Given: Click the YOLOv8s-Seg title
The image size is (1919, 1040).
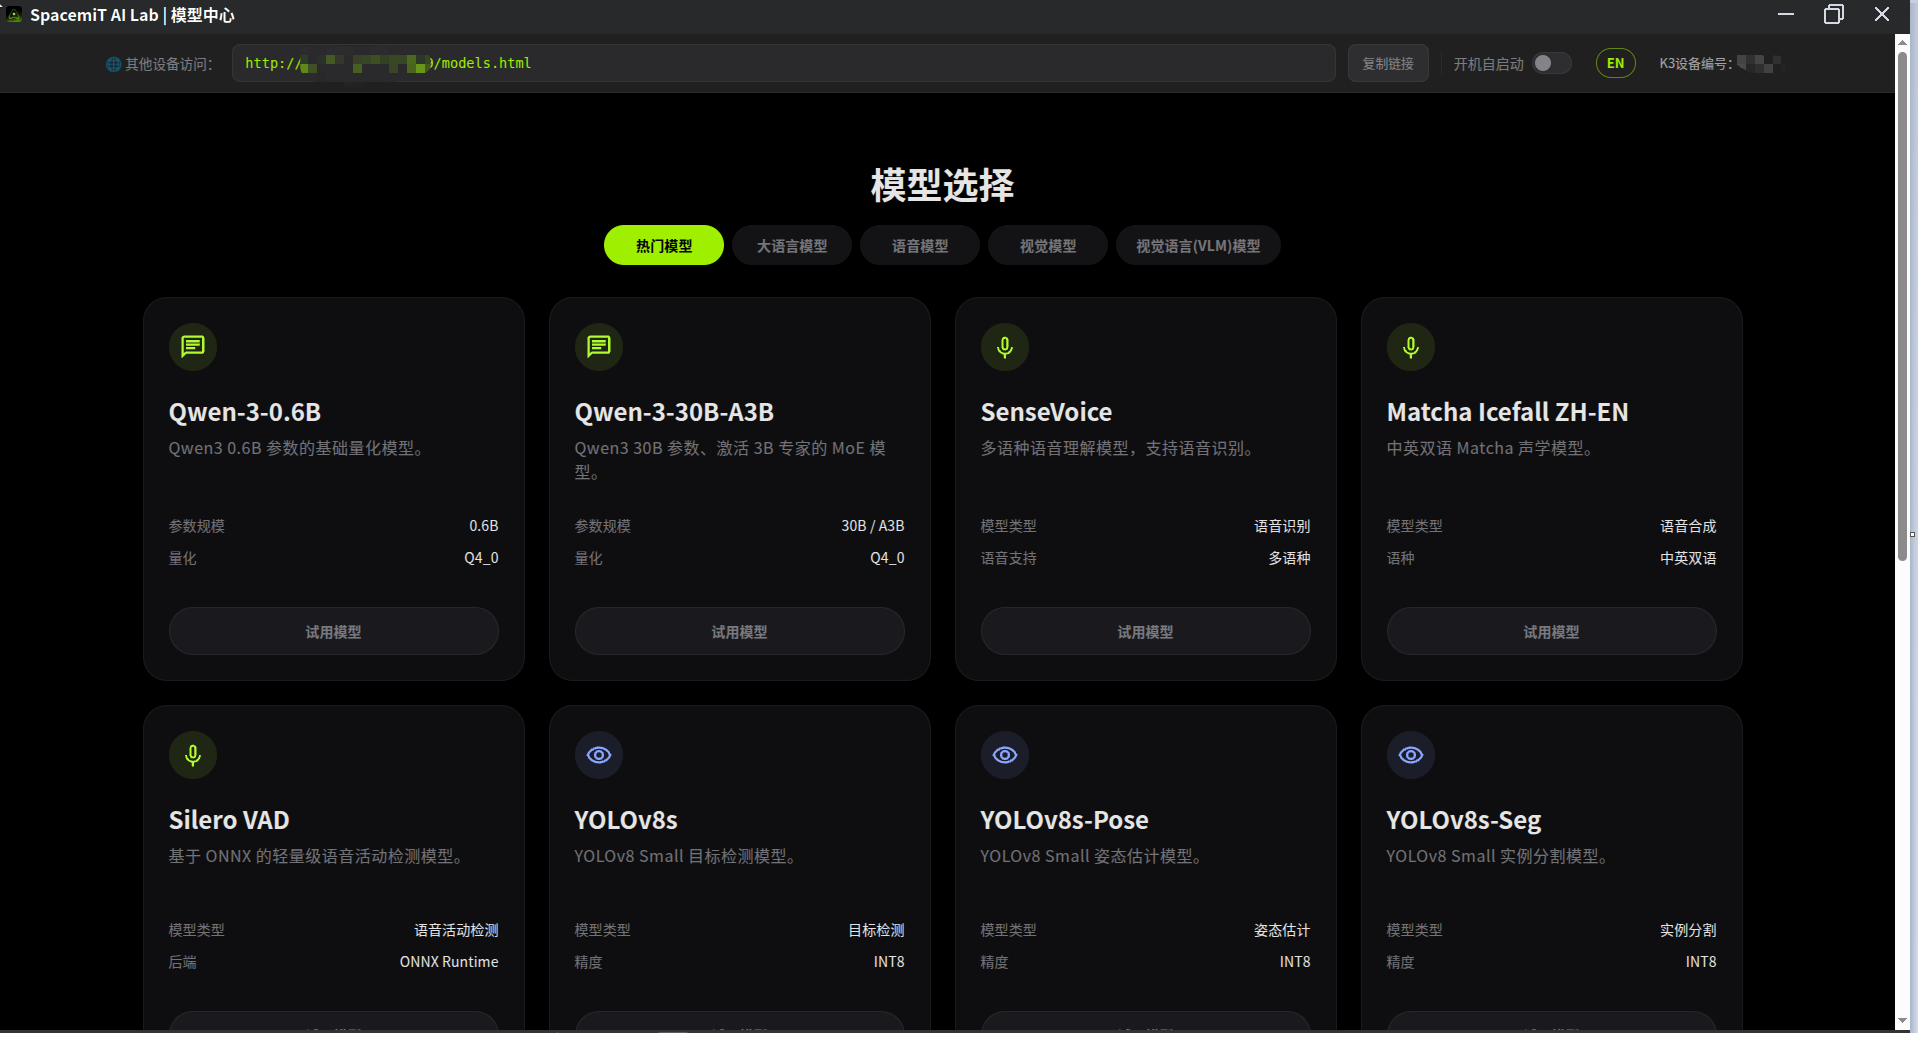Looking at the screenshot, I should (x=1464, y=820).
